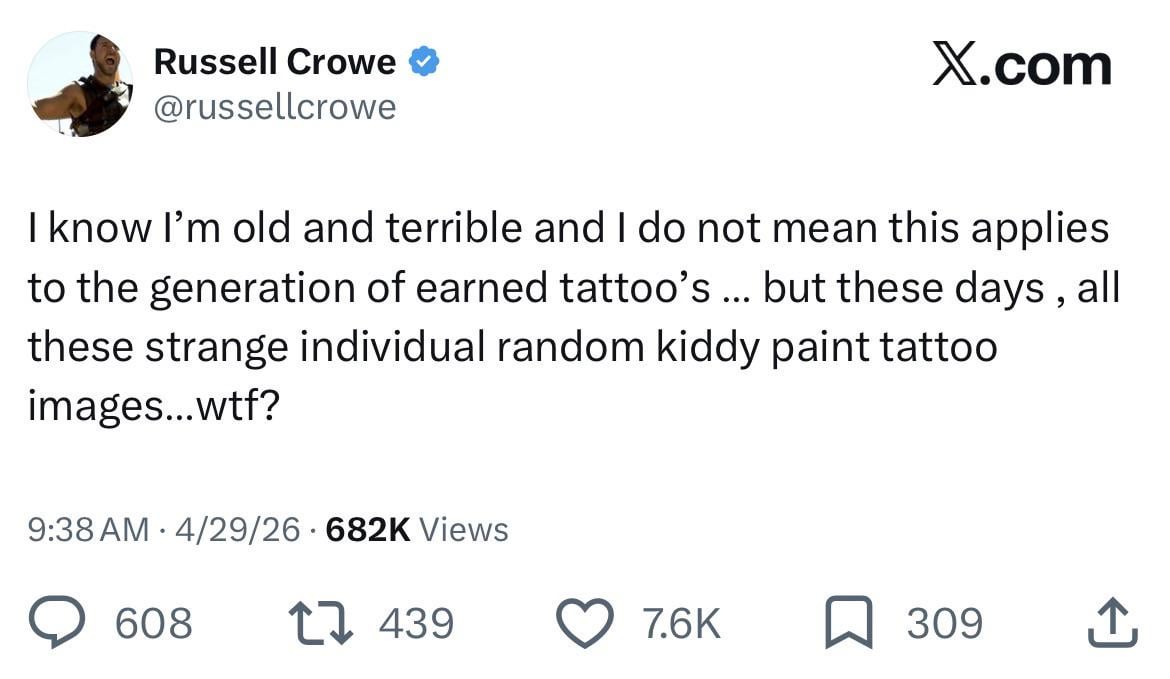Click the X.com logo
The image size is (1170, 679).
(1021, 65)
